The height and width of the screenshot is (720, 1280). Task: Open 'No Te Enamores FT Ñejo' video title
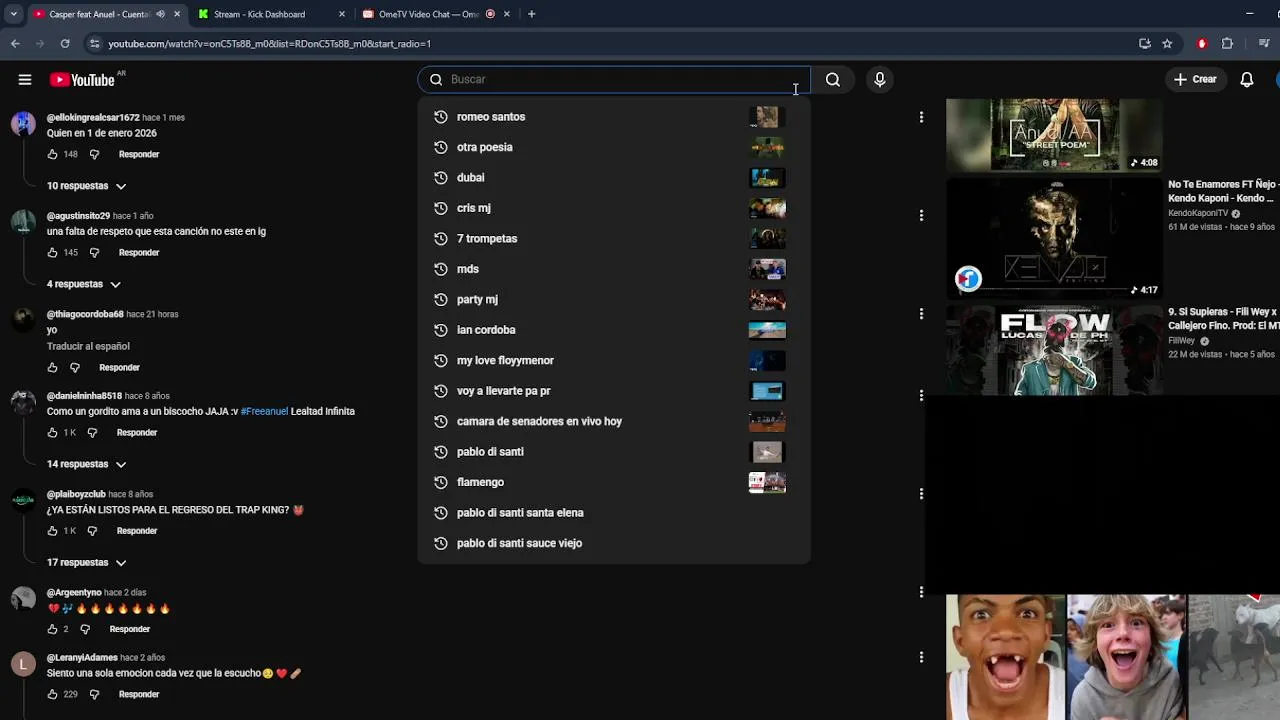pos(1224,191)
